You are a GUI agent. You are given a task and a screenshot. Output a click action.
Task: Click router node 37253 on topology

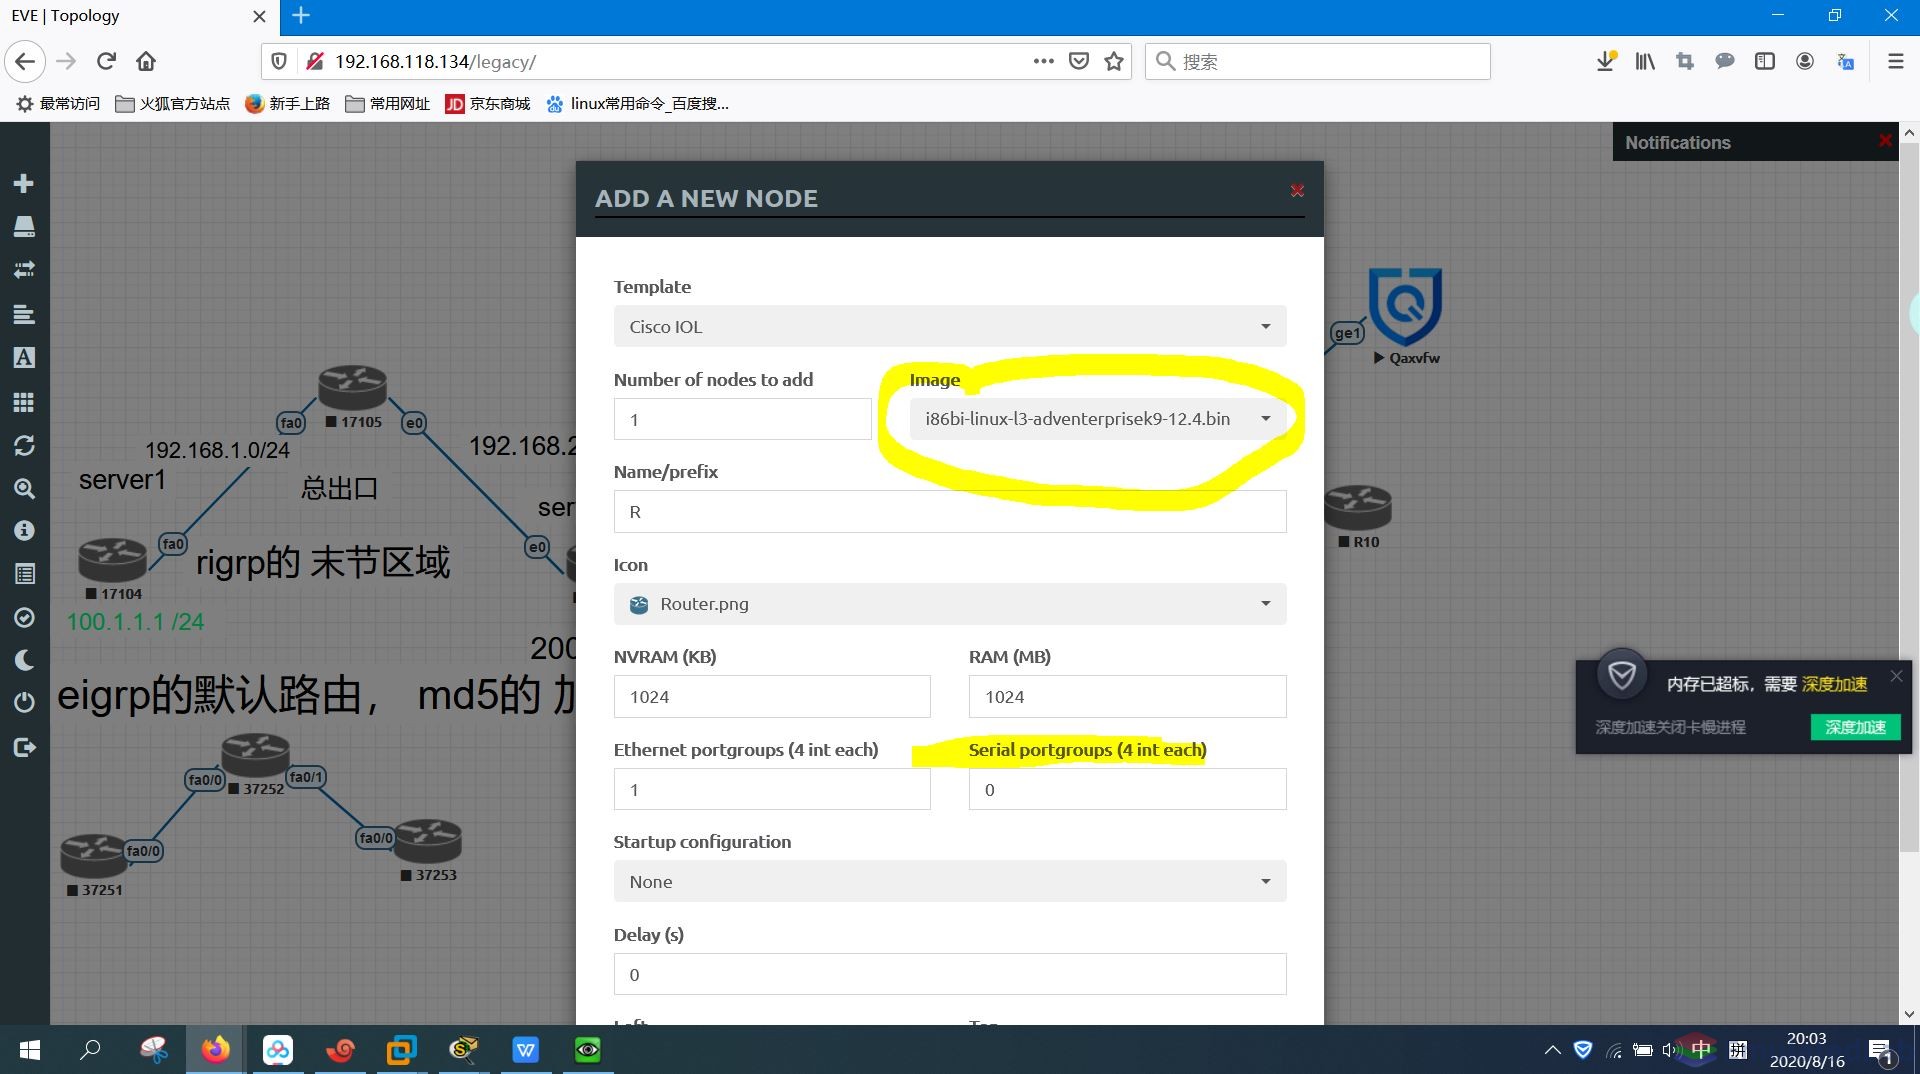click(428, 842)
